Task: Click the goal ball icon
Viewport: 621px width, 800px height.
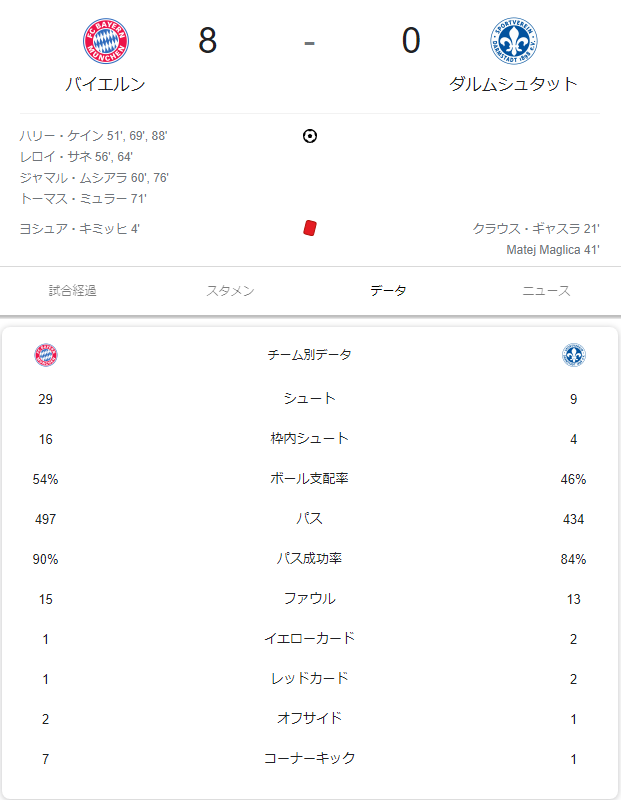Action: [310, 136]
